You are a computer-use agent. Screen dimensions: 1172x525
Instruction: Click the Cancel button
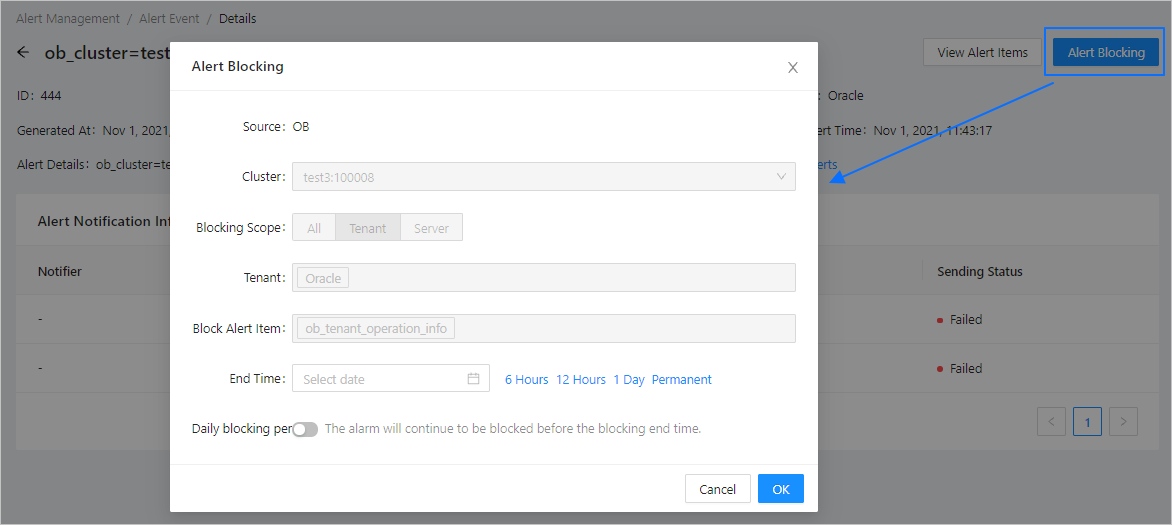coord(717,489)
